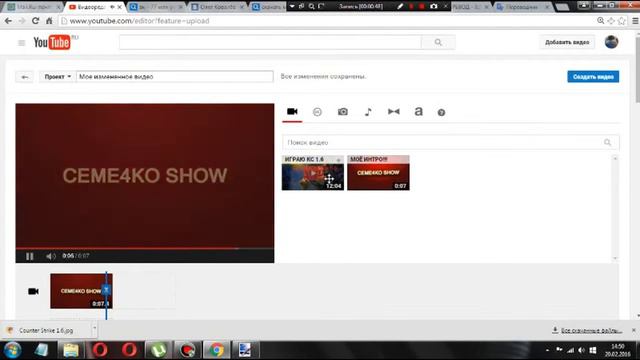Open File Explorer from the taskbar
This screenshot has height=360, width=640.
(x=71, y=350)
